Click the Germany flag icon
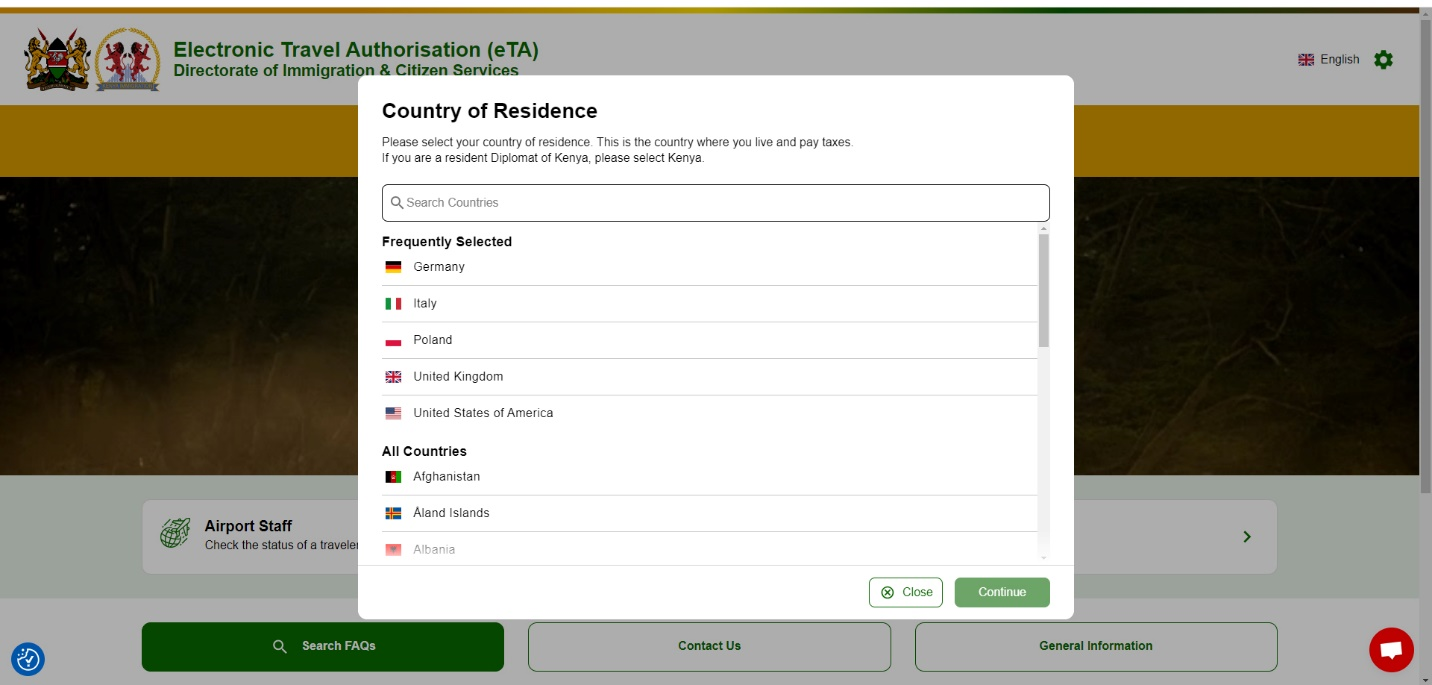Viewport: 1432px width, 685px height. point(393,267)
